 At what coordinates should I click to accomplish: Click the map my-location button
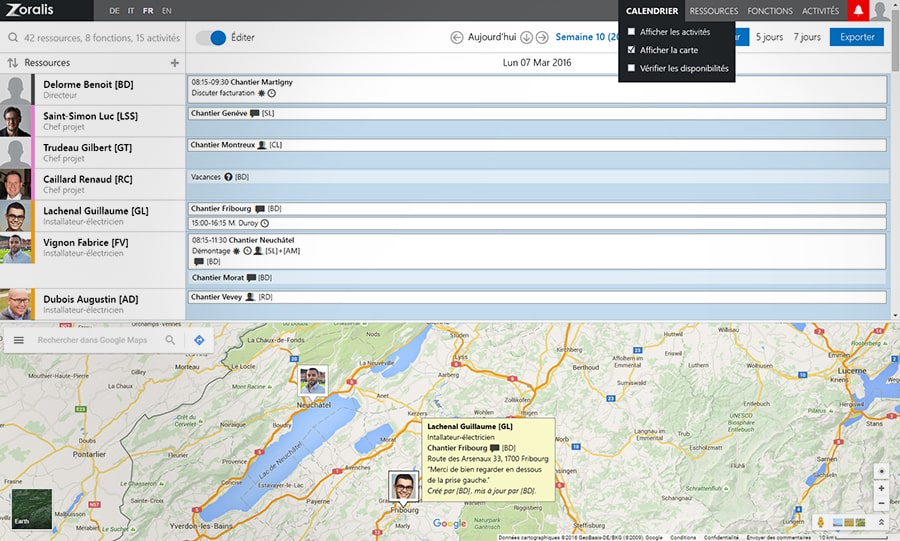click(x=881, y=471)
